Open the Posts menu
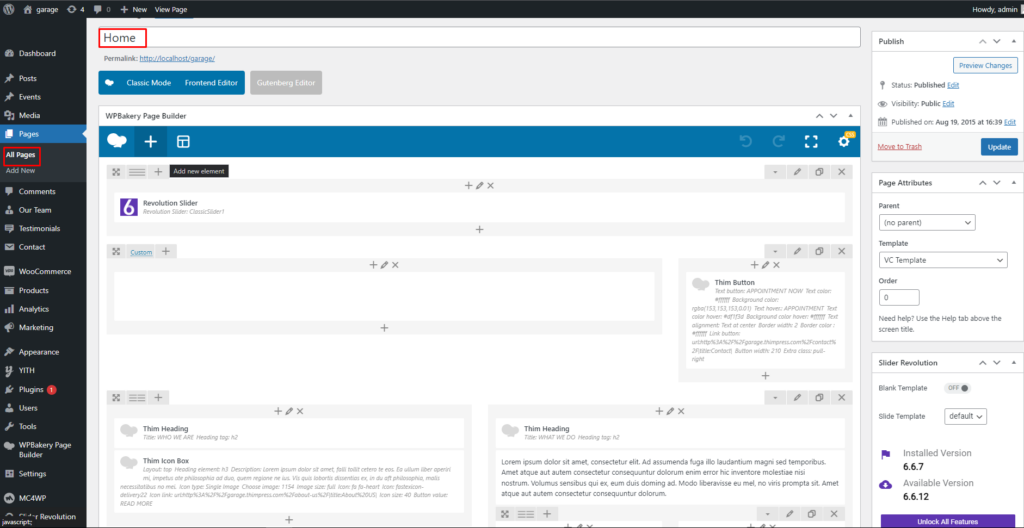This screenshot has width=1024, height=528. coord(27,78)
